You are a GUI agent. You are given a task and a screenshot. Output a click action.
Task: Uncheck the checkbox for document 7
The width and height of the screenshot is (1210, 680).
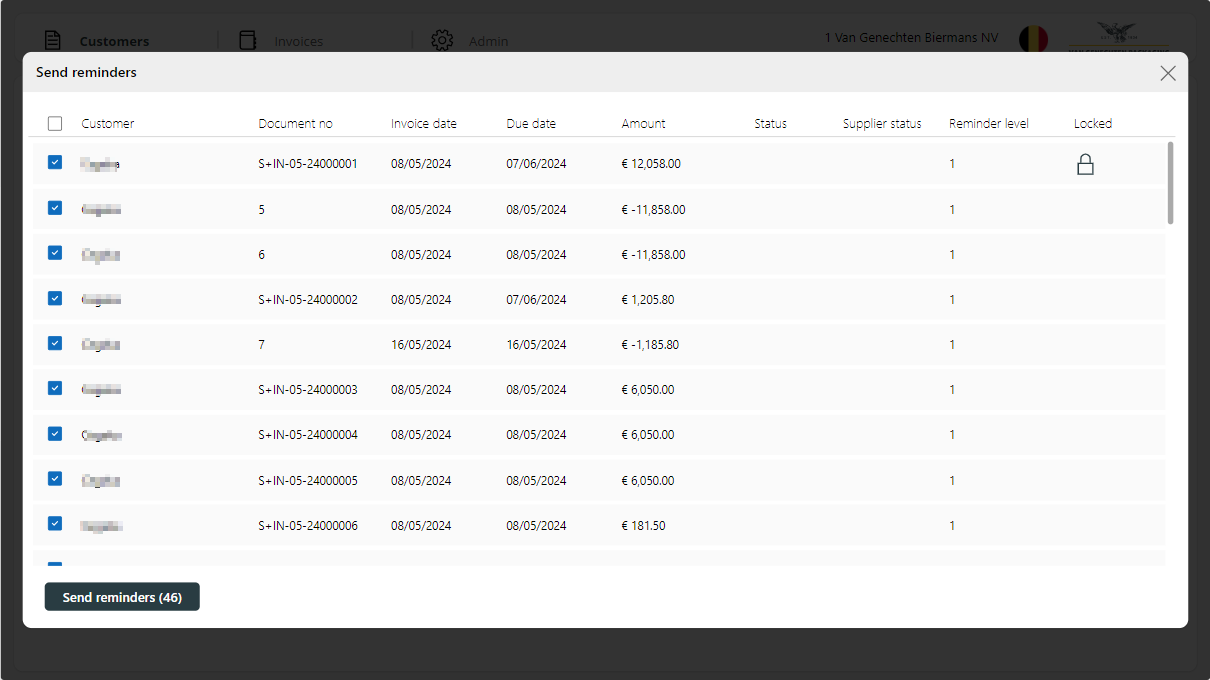[55, 343]
